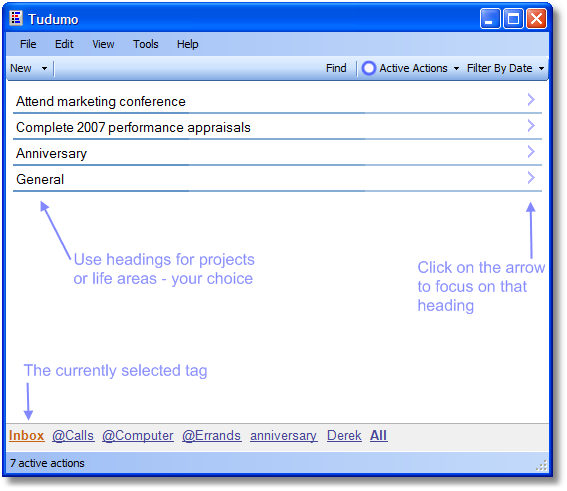Select the General heading text
Screen dimensions: 567x491
(40, 179)
